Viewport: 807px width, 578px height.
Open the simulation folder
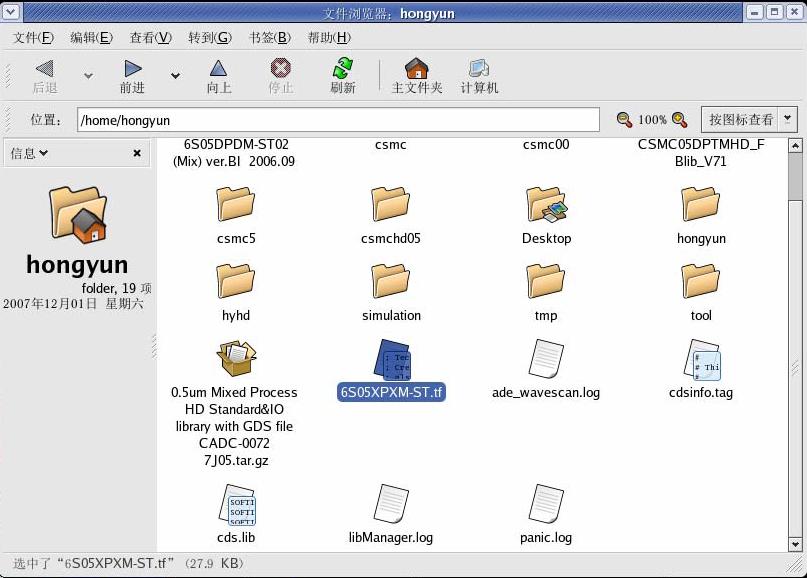pos(391,282)
